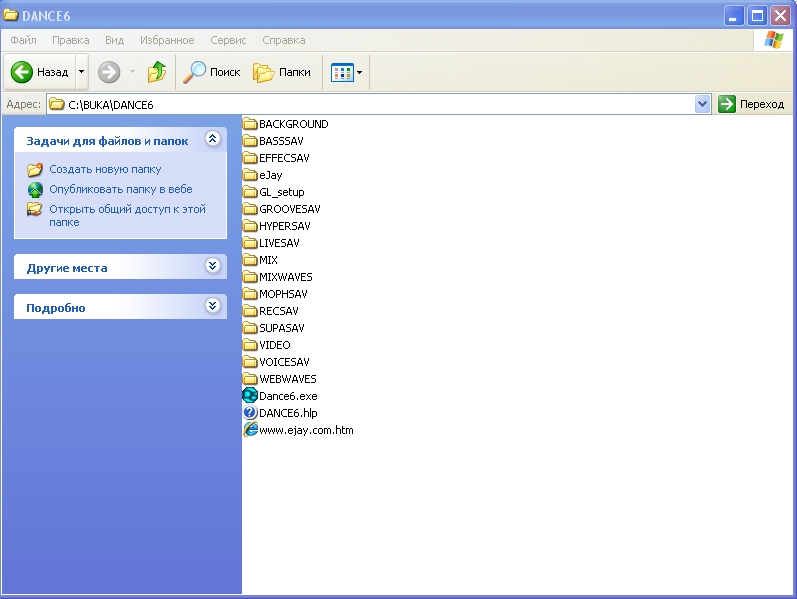The width and height of the screenshot is (797, 599).
Task: Minimize the DANCE6 window
Action: (733, 16)
